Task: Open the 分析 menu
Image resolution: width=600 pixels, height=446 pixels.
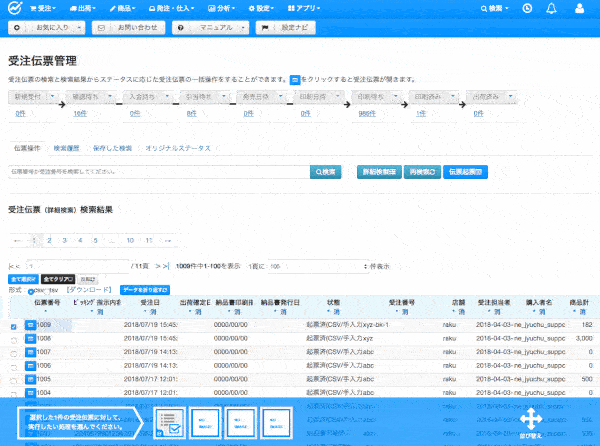Action: (x=221, y=8)
